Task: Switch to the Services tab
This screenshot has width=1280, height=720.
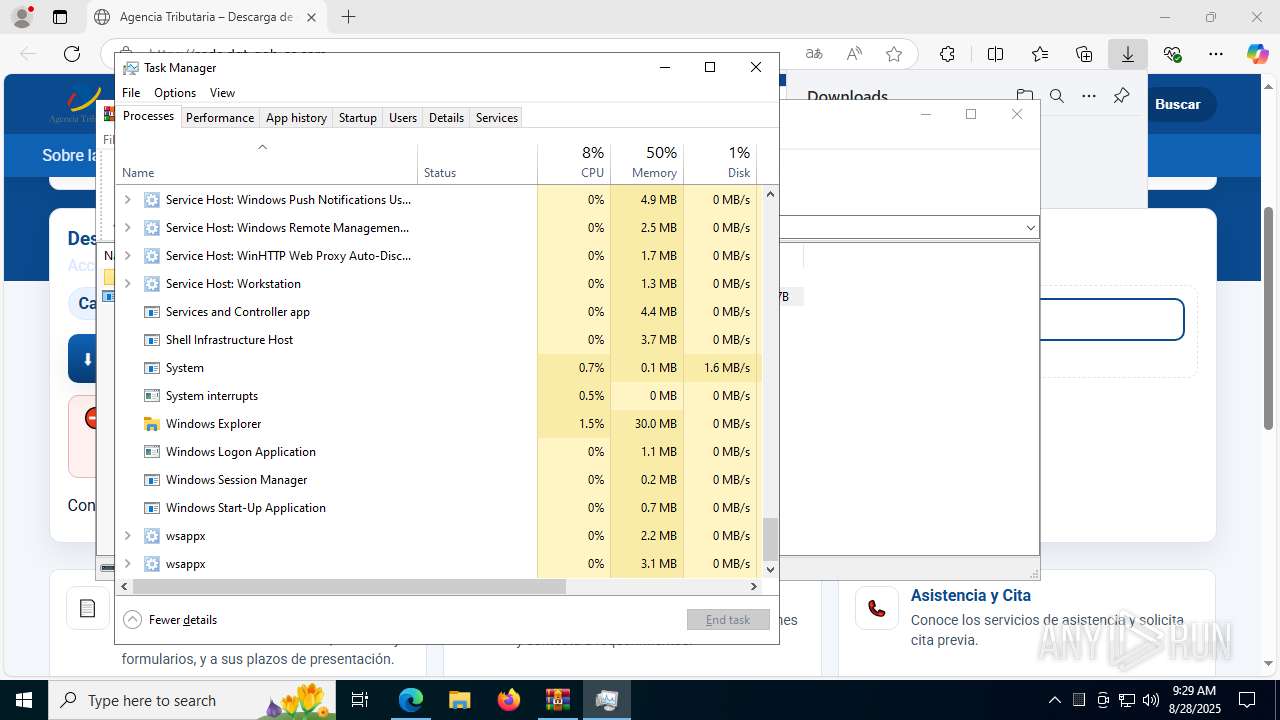Action: 497,118
